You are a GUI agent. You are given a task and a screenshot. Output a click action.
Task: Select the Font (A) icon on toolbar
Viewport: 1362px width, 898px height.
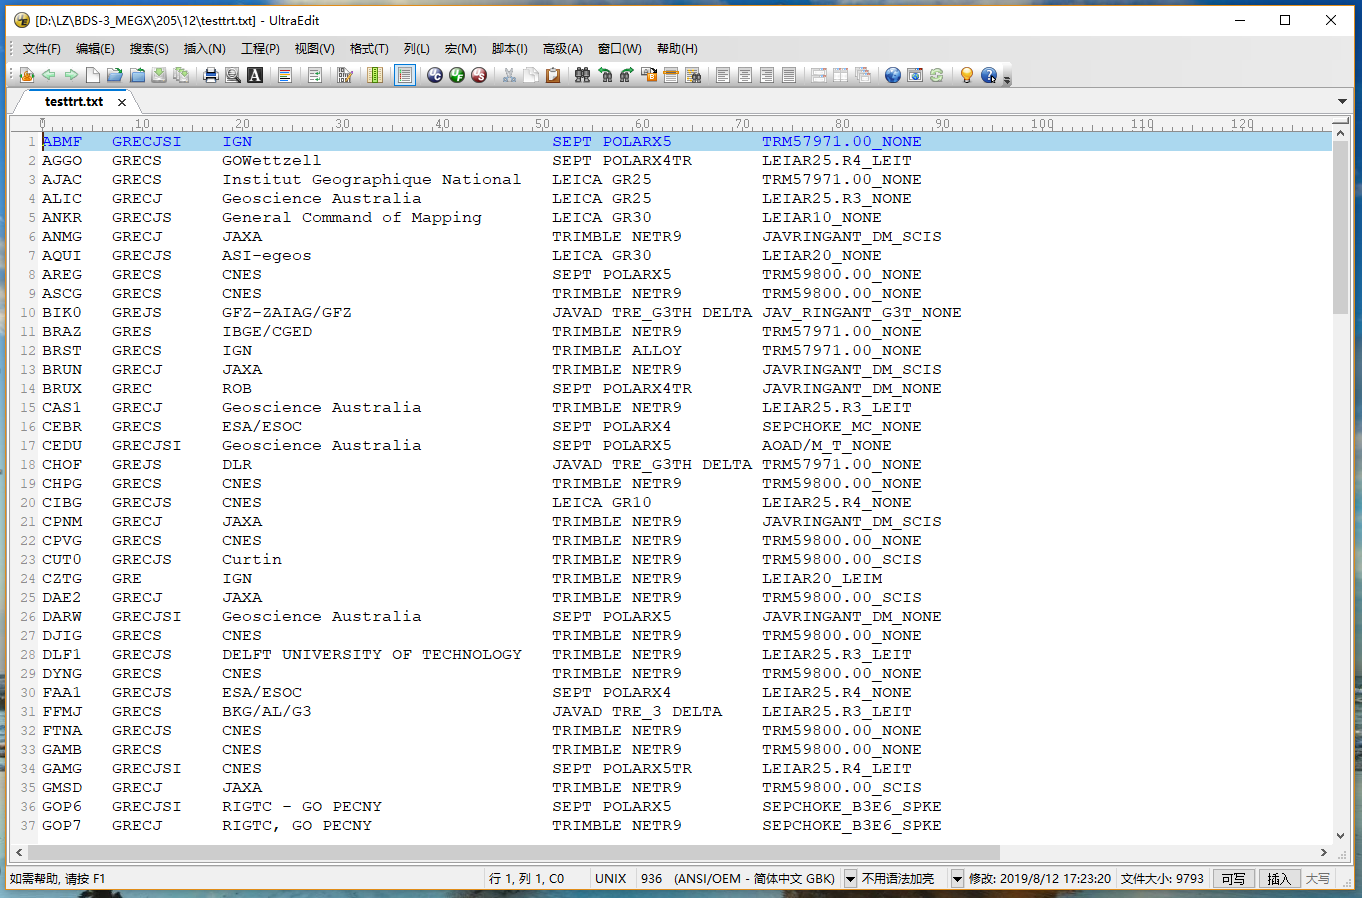[253, 75]
